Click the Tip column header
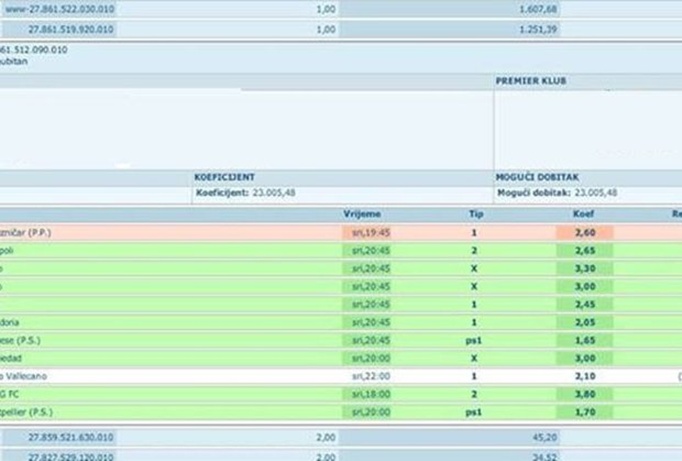 pos(475,214)
